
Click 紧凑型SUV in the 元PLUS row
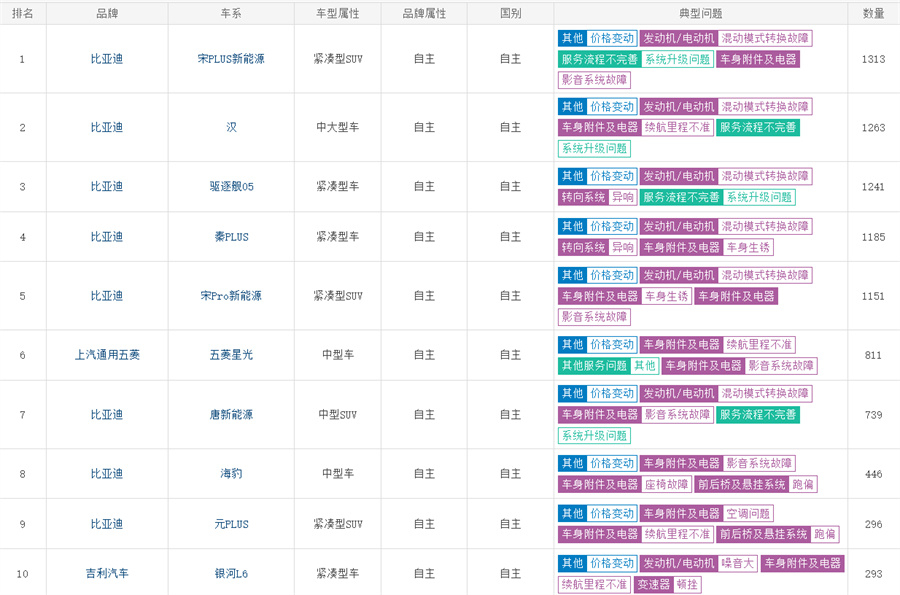coord(338,524)
